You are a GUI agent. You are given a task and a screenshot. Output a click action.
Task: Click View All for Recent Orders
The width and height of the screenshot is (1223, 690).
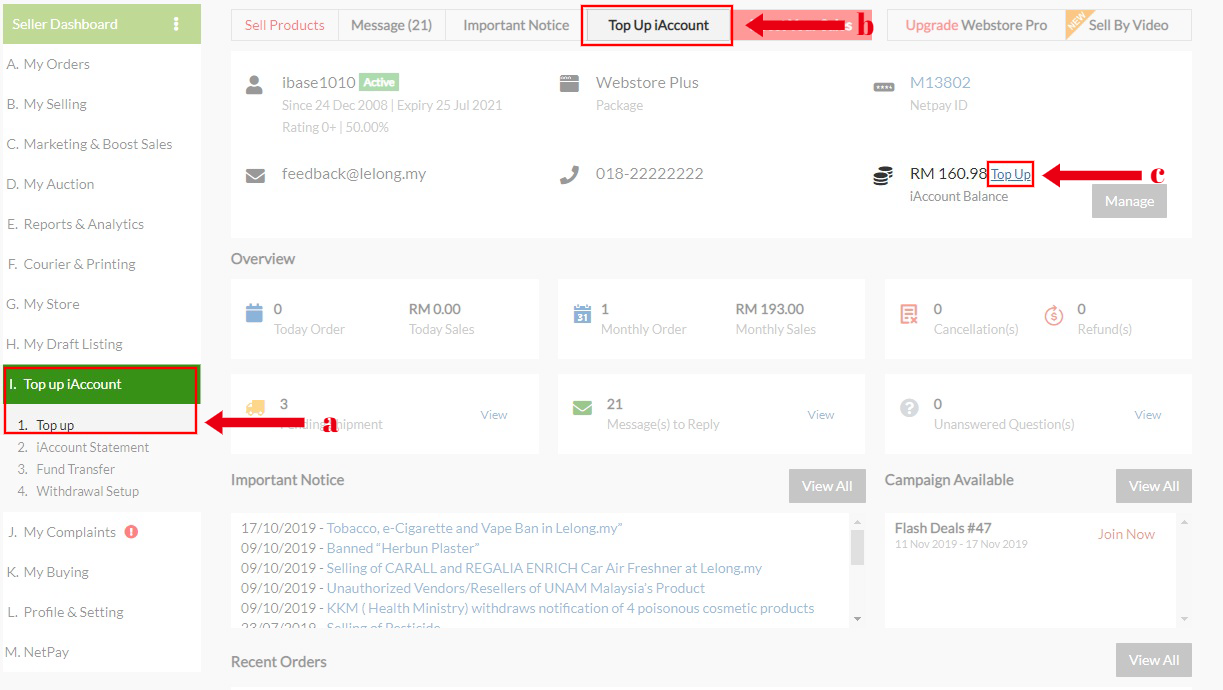point(1154,660)
